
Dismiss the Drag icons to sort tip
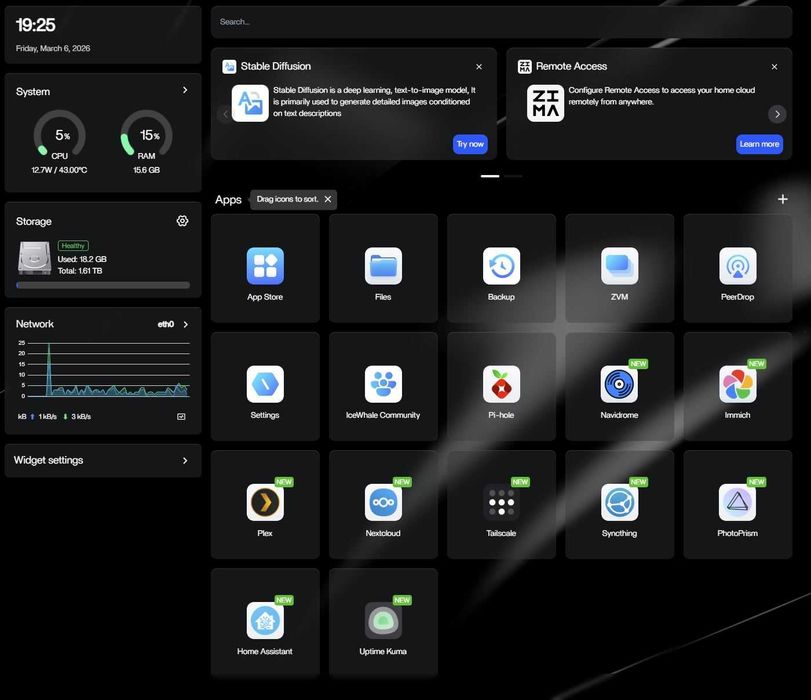point(328,199)
